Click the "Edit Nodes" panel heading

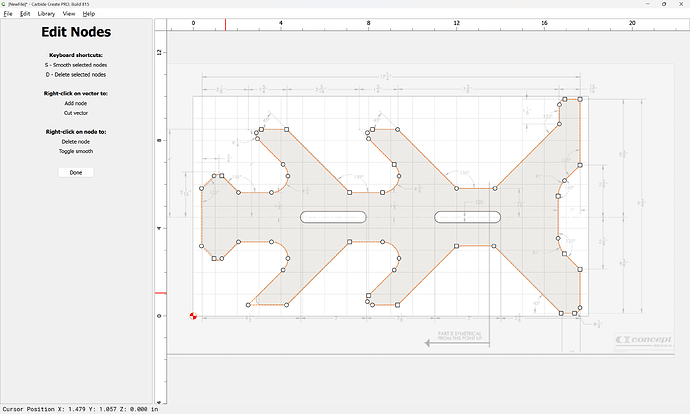pyautogui.click(x=76, y=32)
